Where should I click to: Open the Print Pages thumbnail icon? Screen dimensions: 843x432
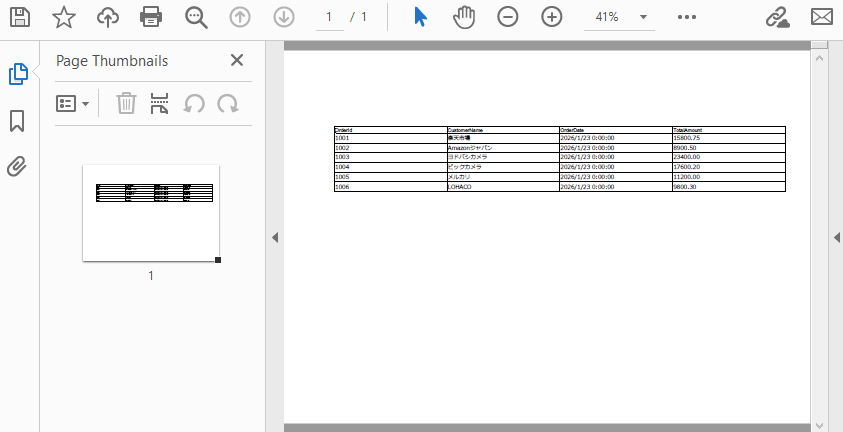coord(159,103)
